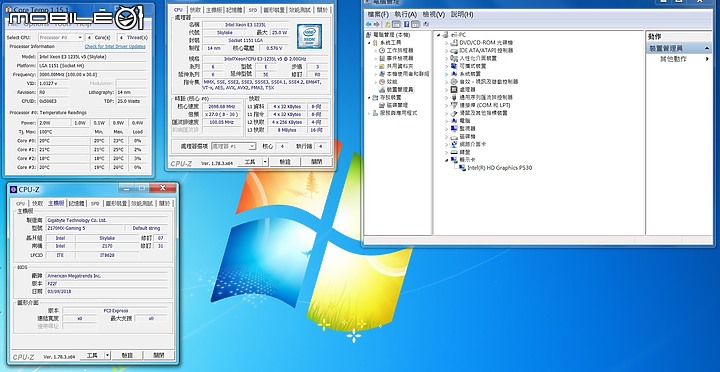This screenshot has height=372, width=720.
Task: Click the Intel(R) HD Graphics P530 adapter icon
Action: 462,168
